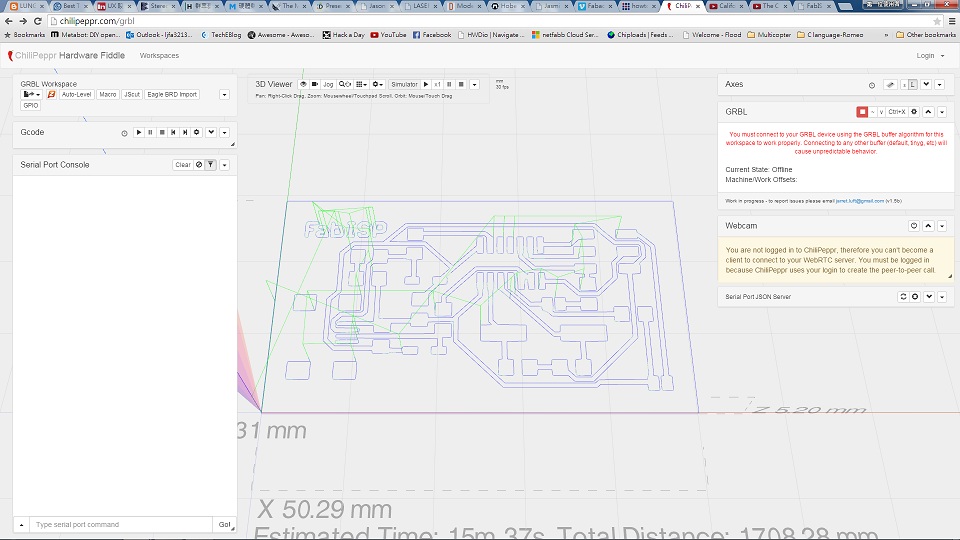This screenshot has height=540, width=960.
Task: Open the GPIO widget
Action: [x=31, y=105]
